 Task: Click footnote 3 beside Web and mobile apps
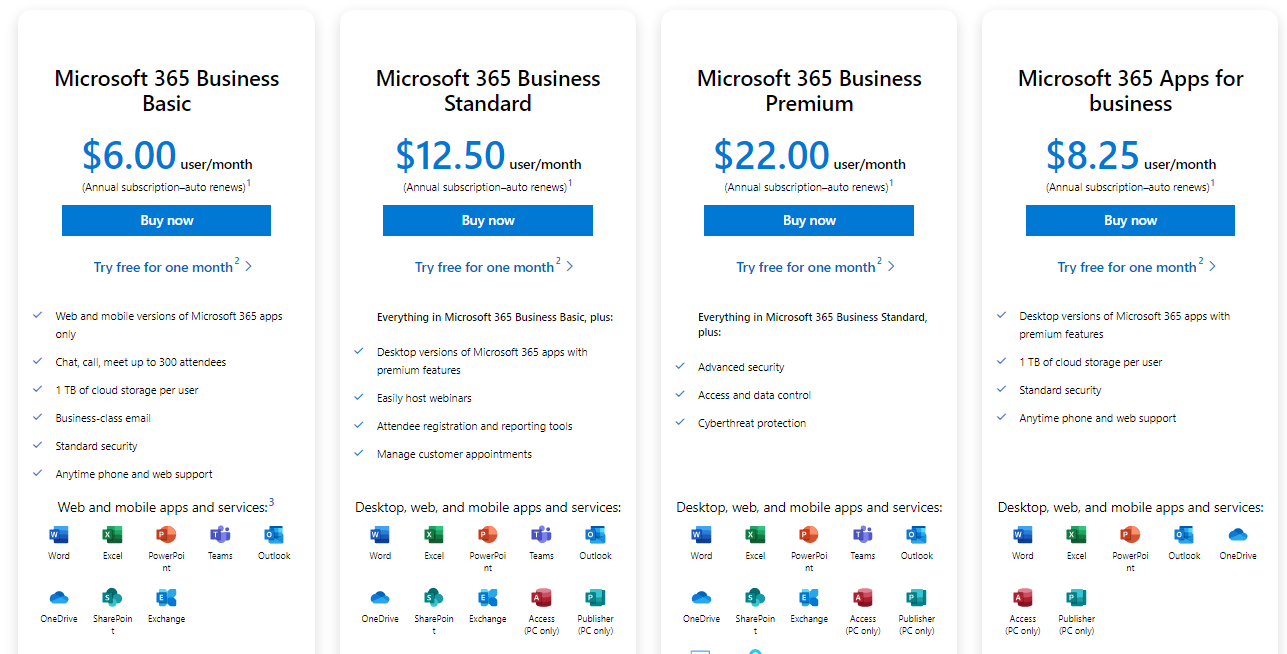(271, 502)
